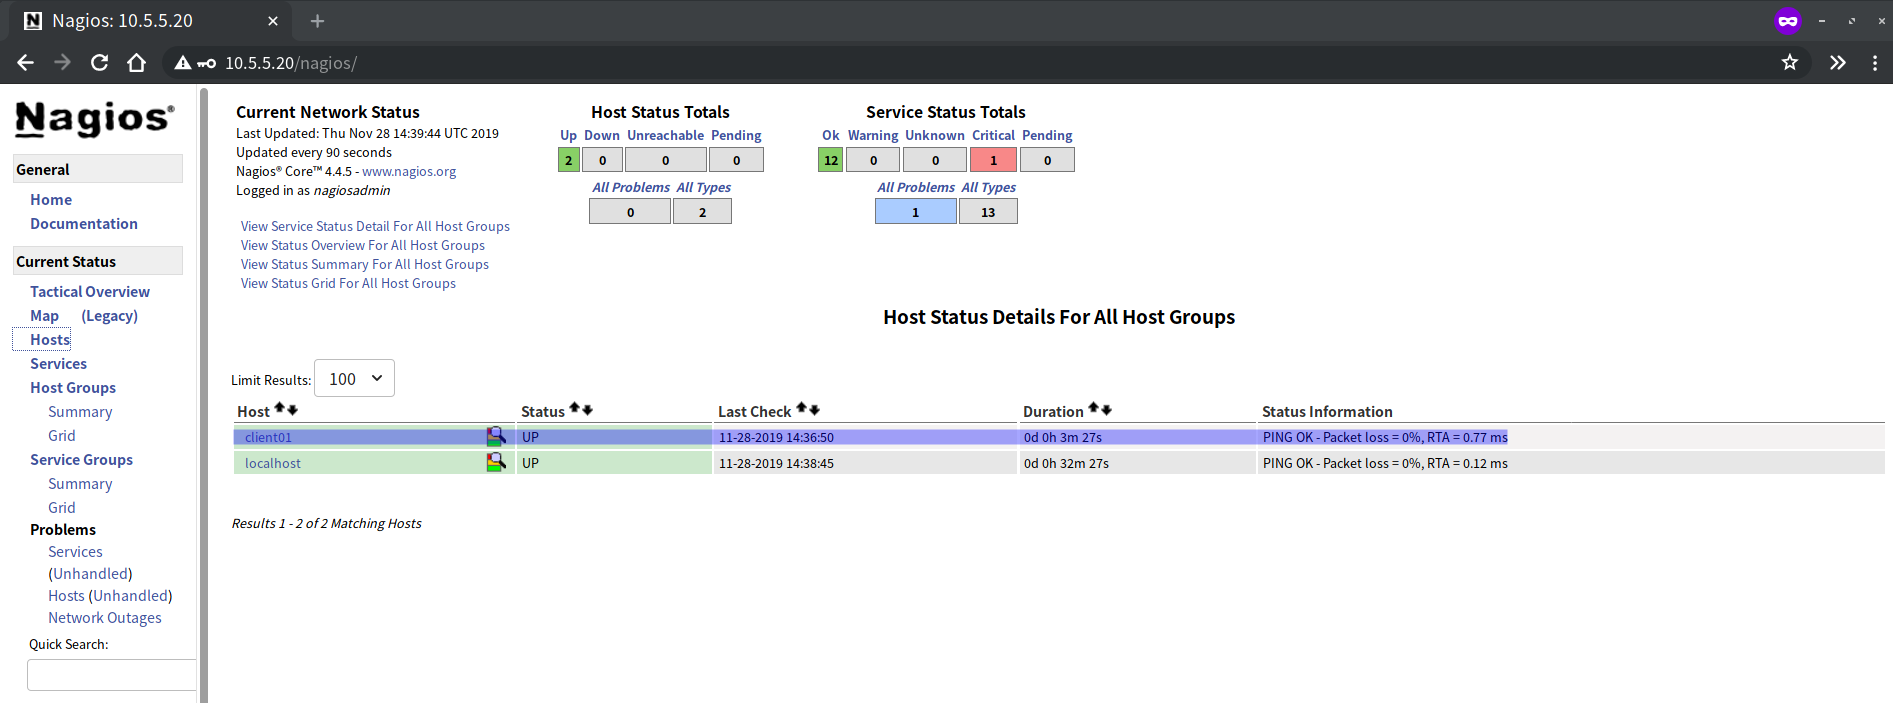Image resolution: width=1893 pixels, height=703 pixels.
Task: Go to browser home page
Action: tap(136, 63)
